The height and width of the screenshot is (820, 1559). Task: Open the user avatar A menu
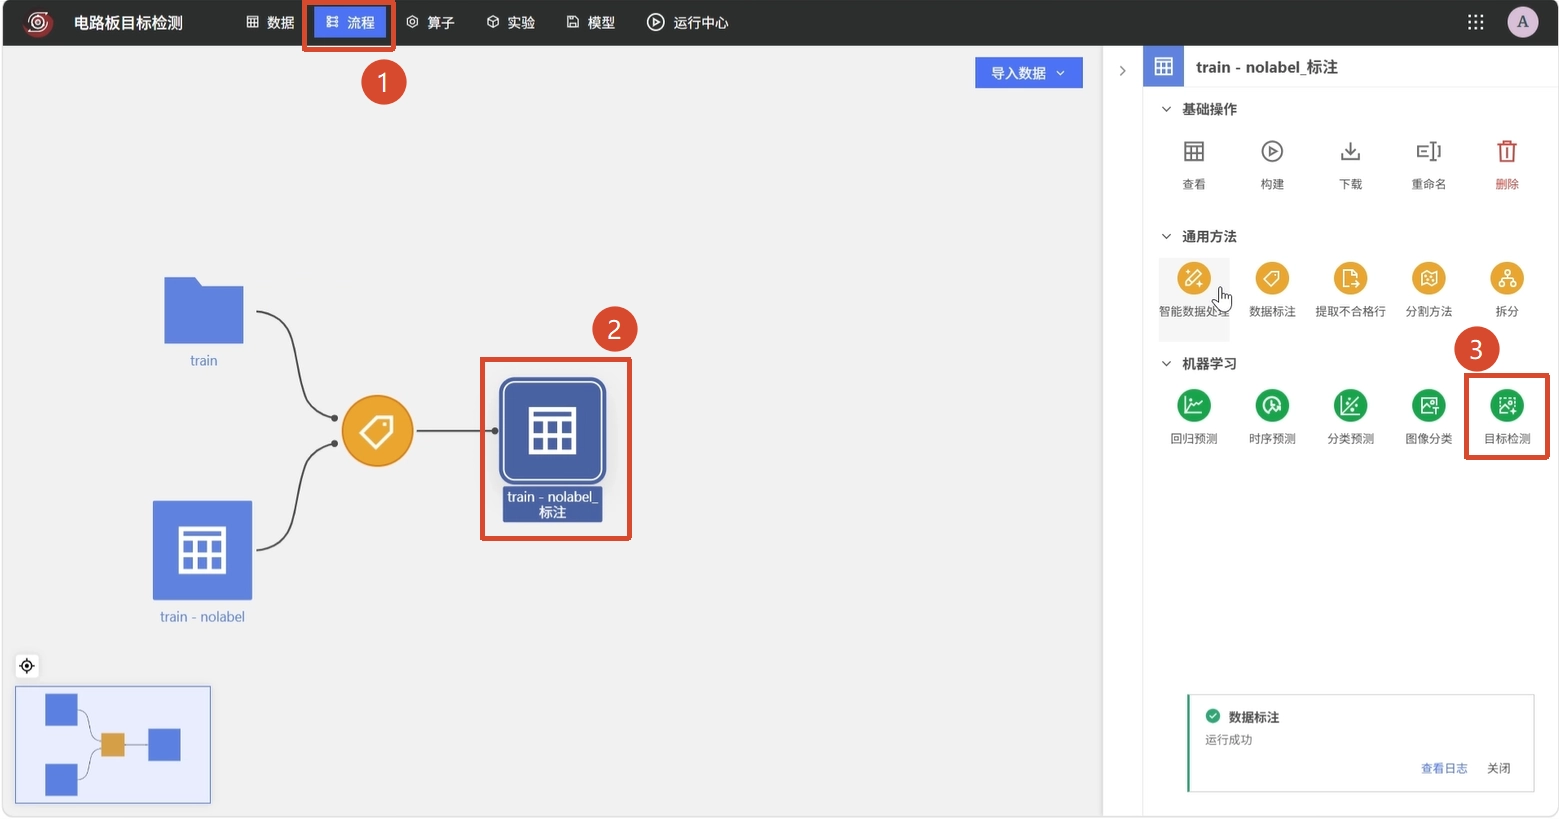coord(1523,22)
